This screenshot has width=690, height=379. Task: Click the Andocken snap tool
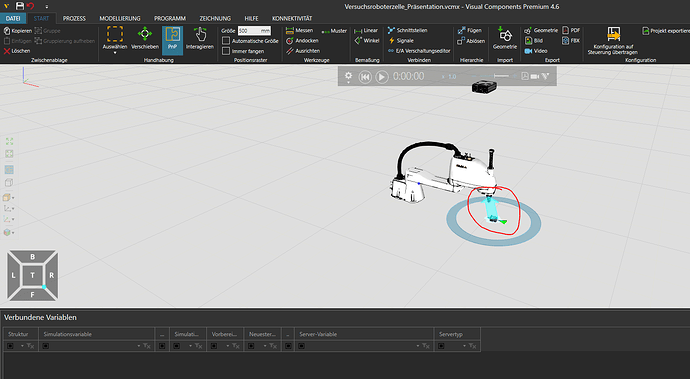(x=302, y=40)
